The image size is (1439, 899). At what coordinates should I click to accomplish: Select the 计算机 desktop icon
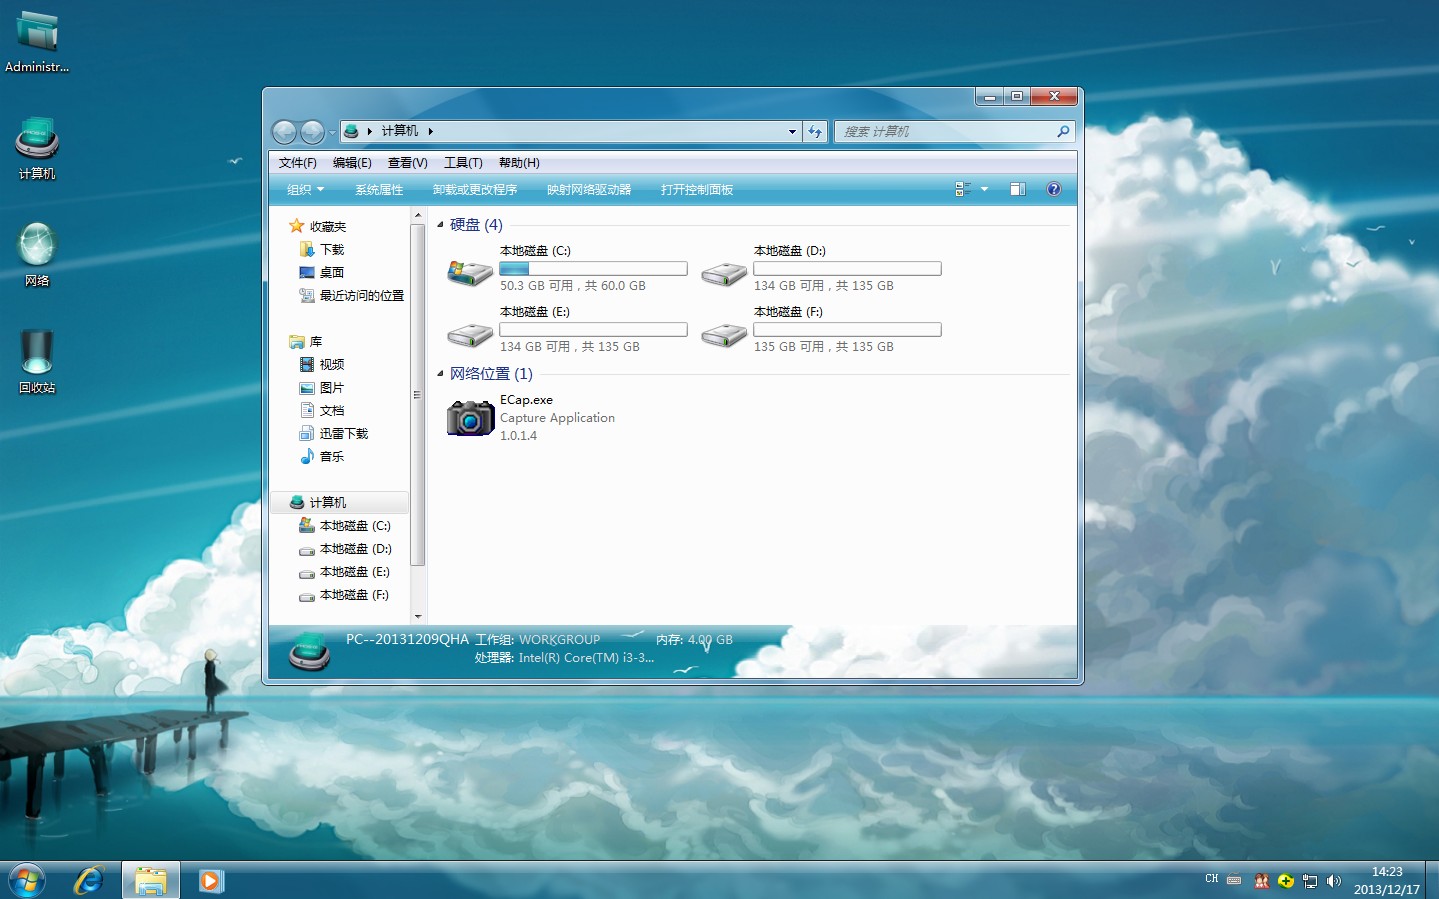click(37, 148)
